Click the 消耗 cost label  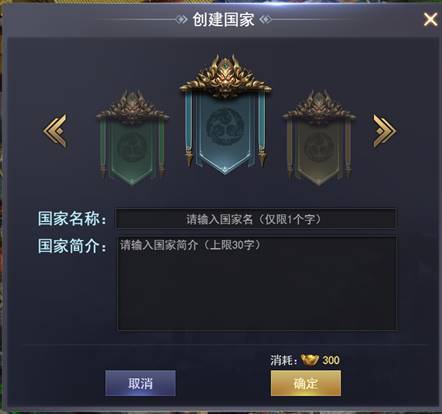pos(284,360)
